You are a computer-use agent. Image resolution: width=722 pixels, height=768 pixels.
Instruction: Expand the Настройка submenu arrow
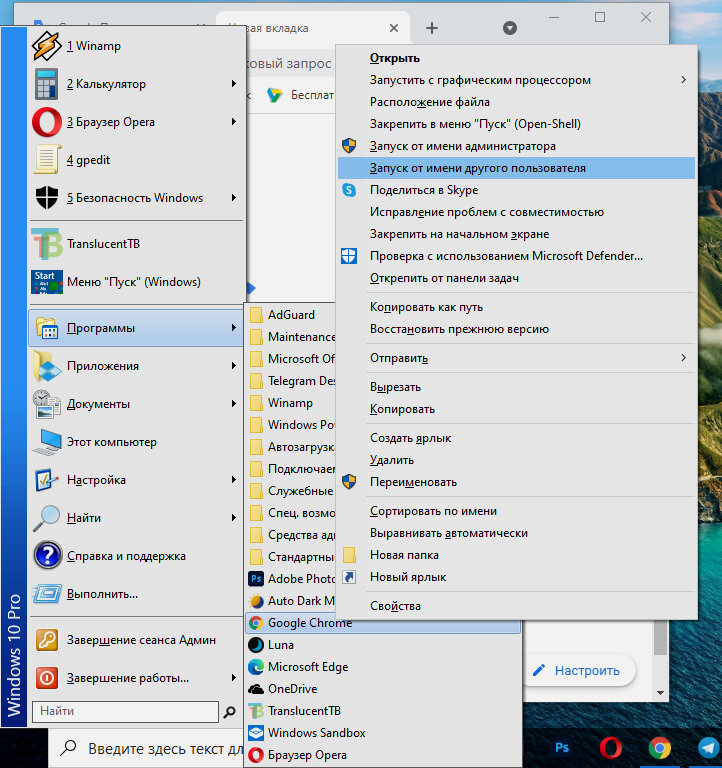click(x=234, y=480)
